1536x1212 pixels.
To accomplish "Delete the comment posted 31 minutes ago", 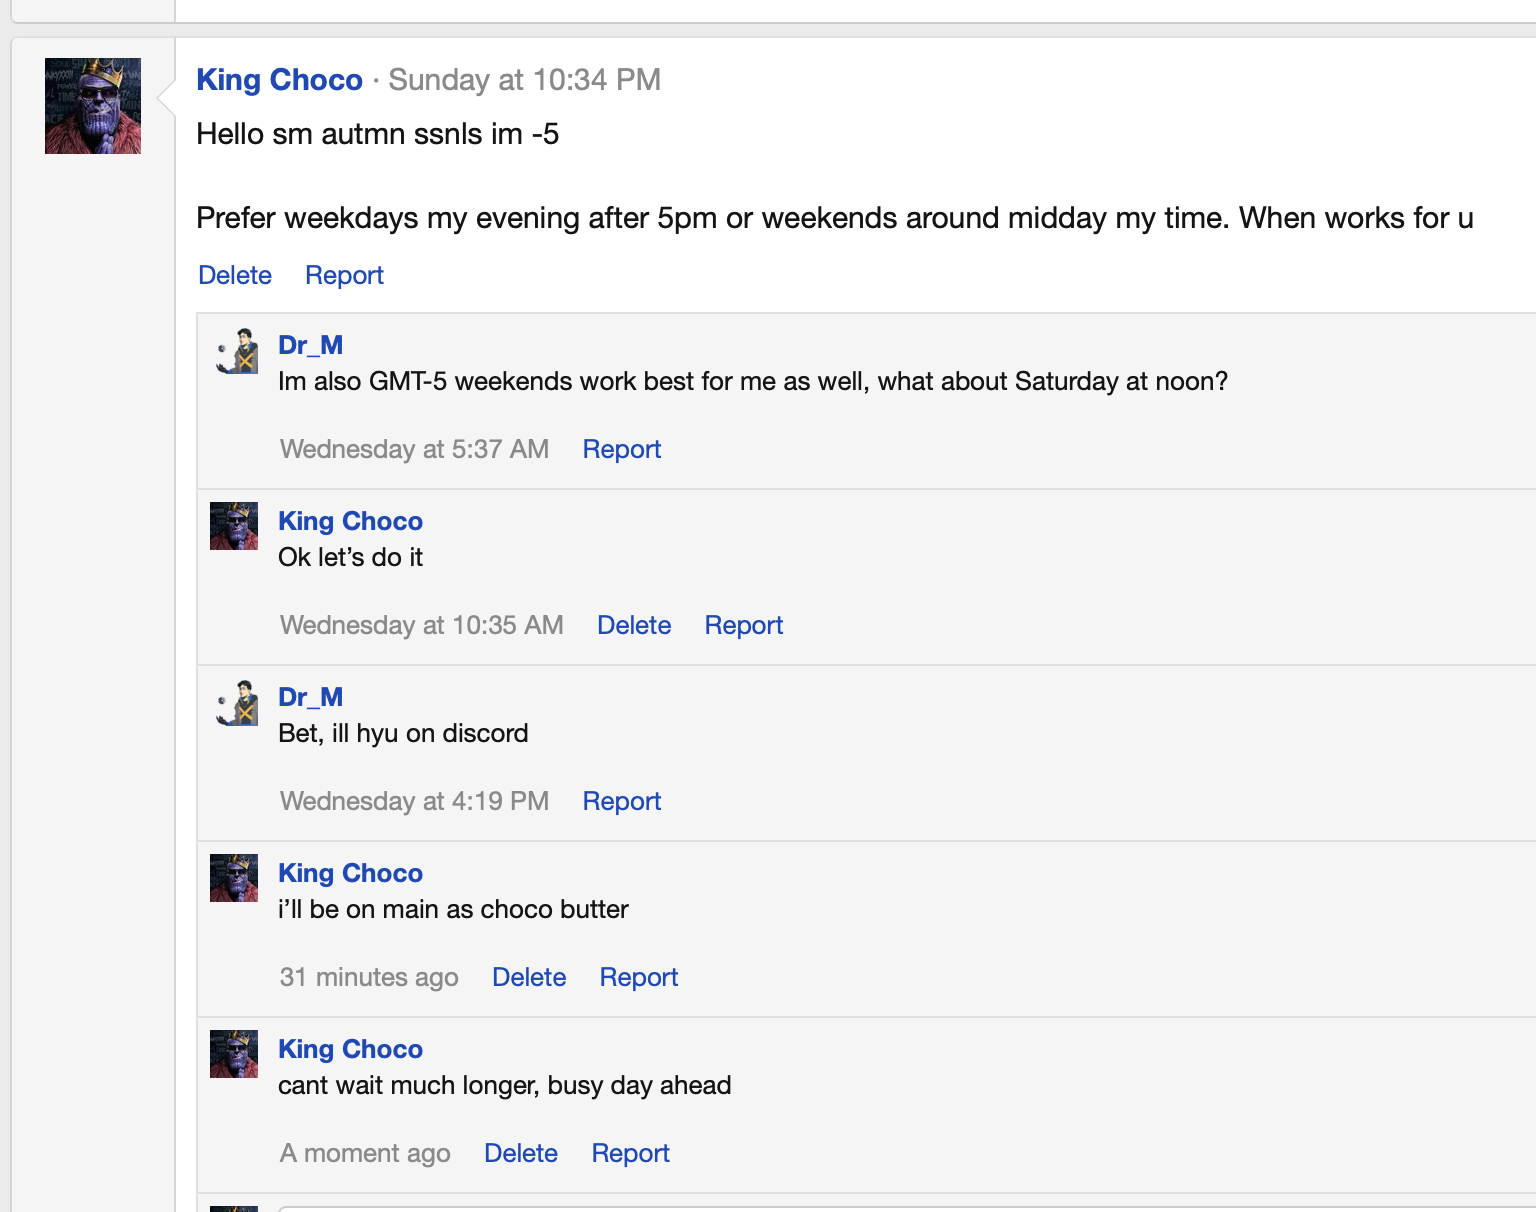I will click(x=529, y=977).
